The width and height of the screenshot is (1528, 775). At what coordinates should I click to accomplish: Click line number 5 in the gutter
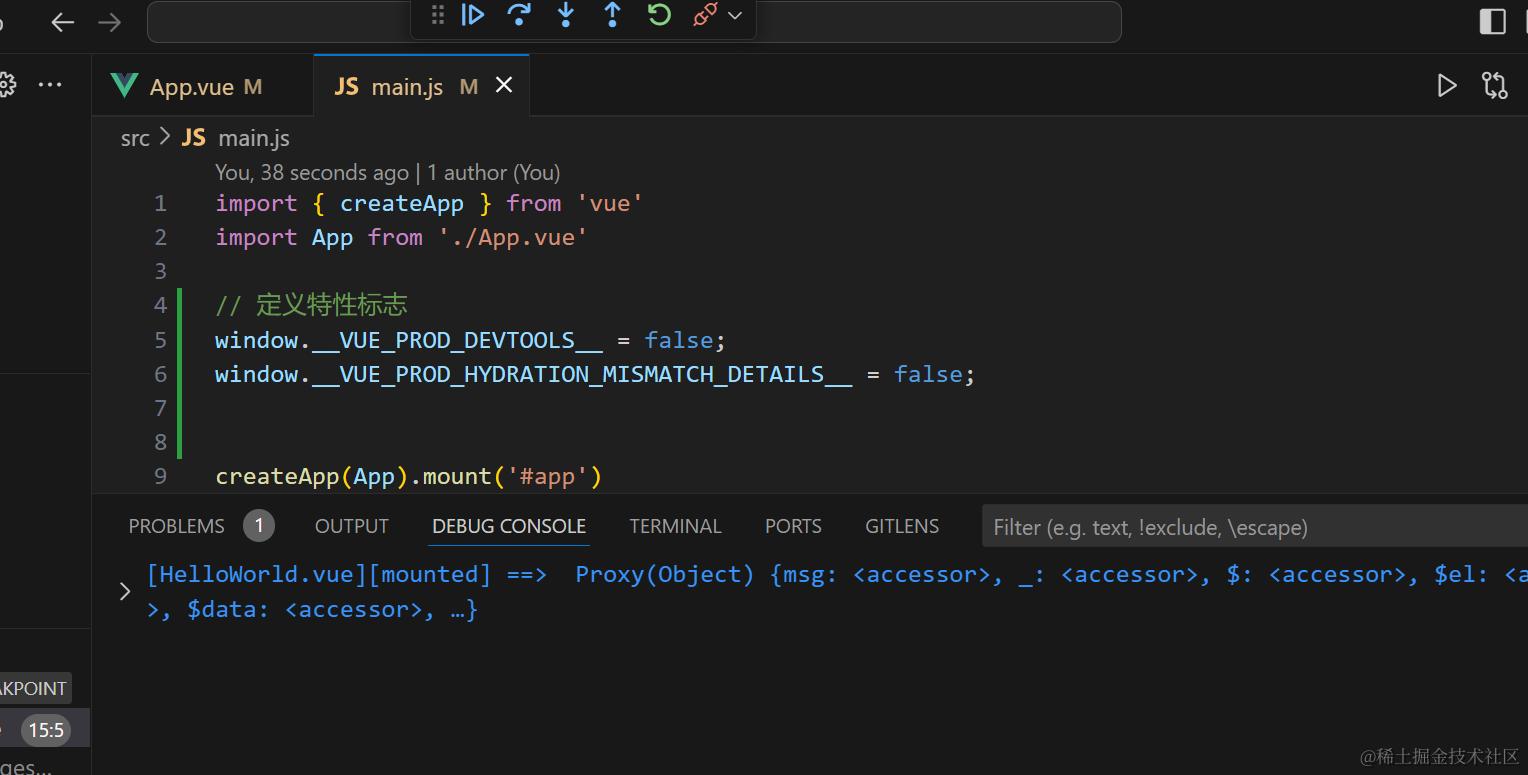(160, 340)
